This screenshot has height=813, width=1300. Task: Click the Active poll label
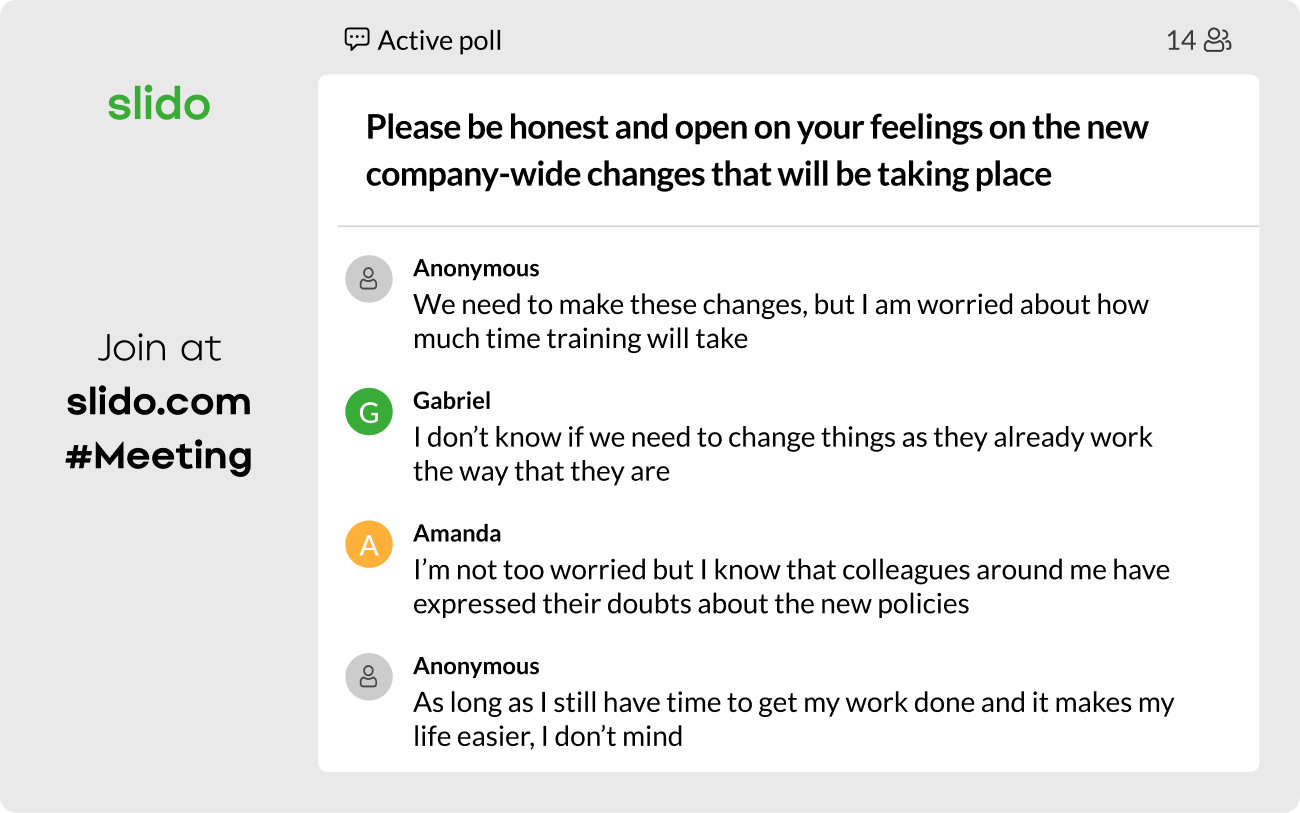439,41
